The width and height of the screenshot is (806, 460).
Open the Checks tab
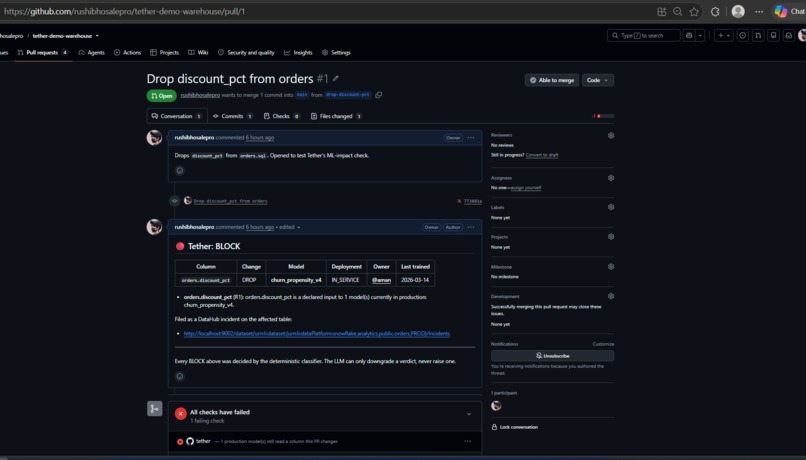[x=282, y=116]
